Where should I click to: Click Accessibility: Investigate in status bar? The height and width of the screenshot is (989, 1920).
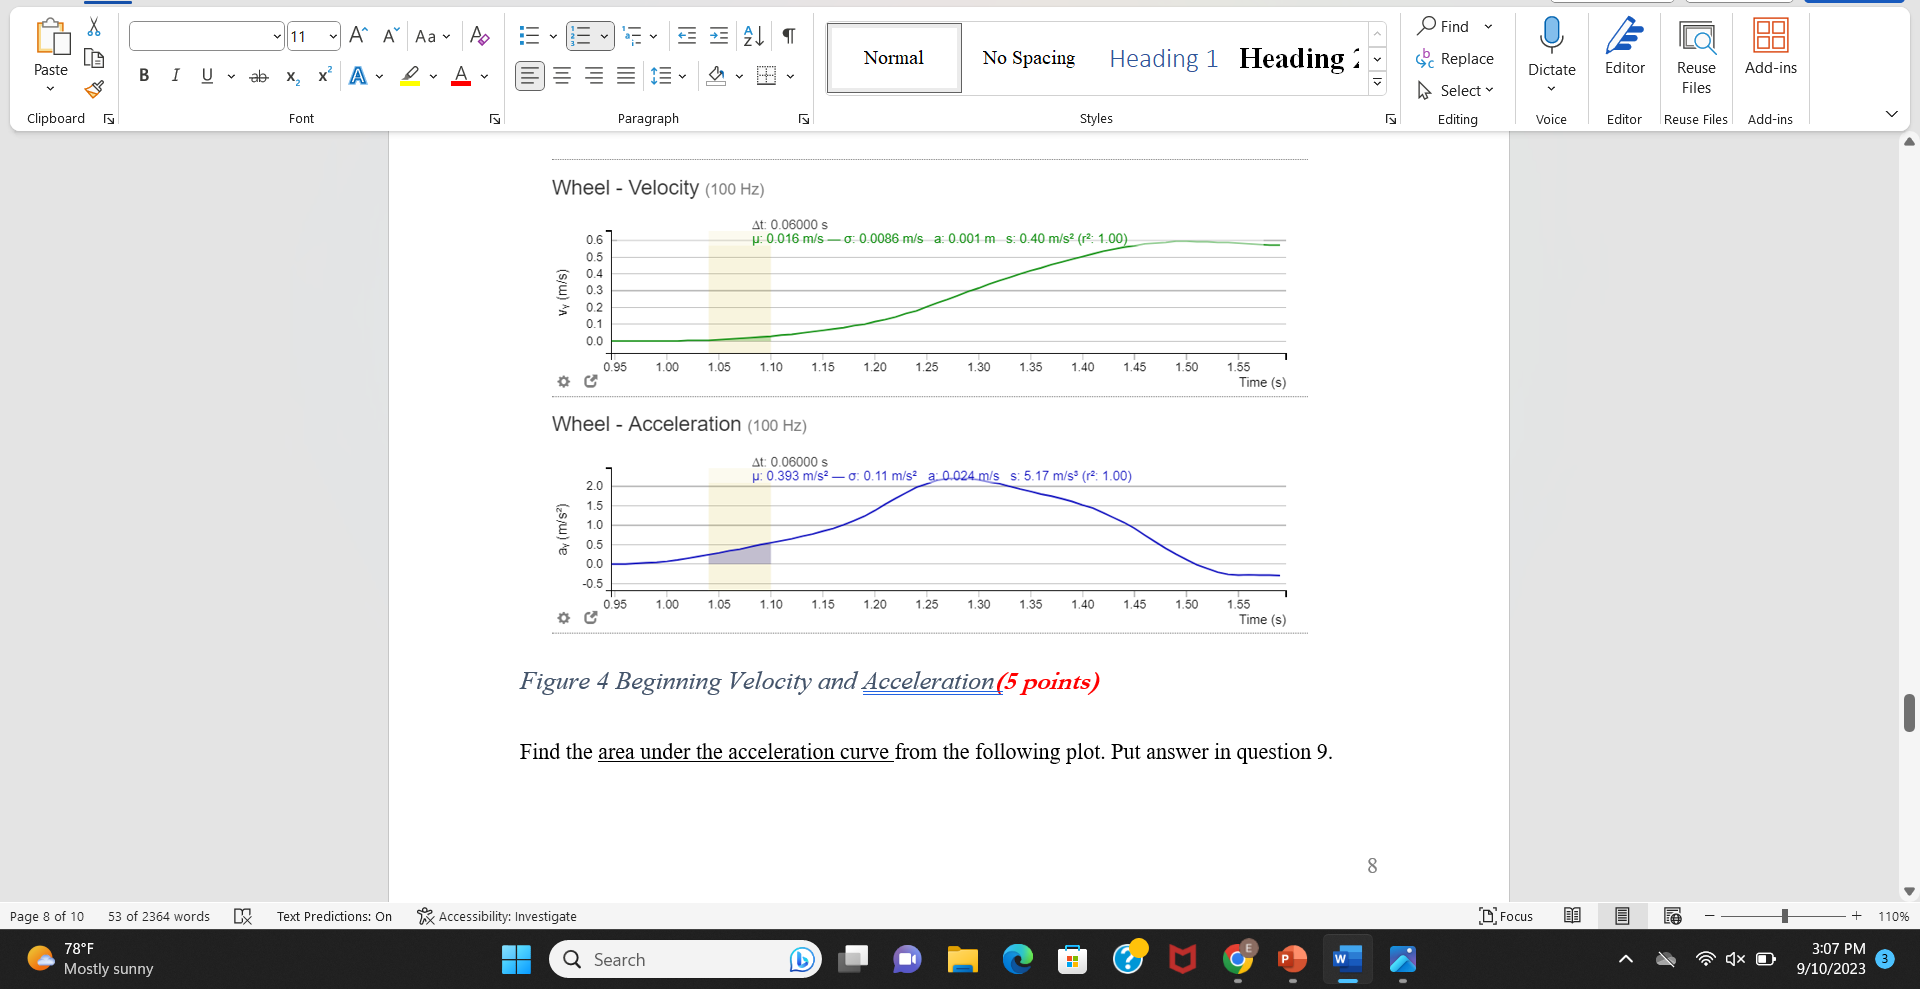497,916
